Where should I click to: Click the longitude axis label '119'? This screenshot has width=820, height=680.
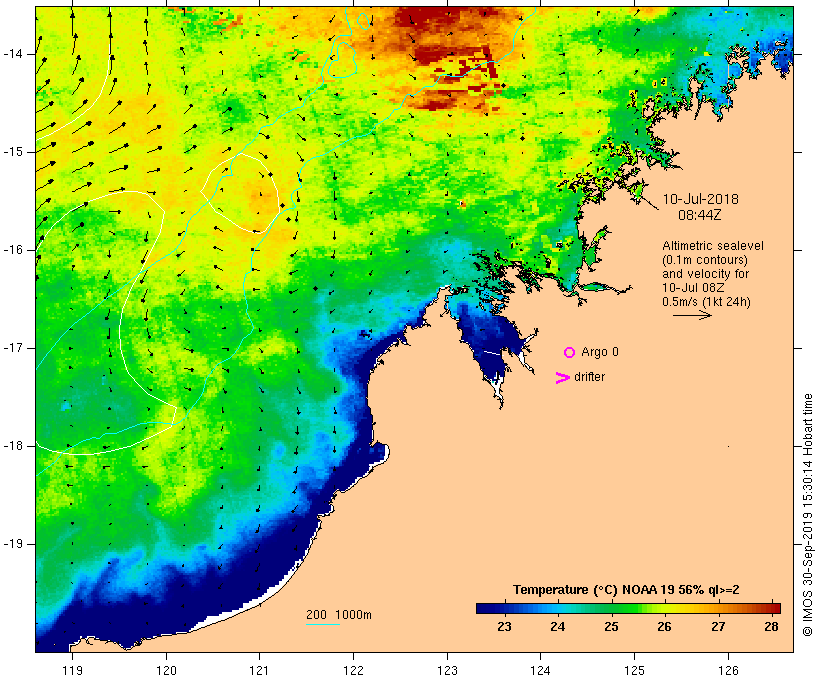(72, 671)
